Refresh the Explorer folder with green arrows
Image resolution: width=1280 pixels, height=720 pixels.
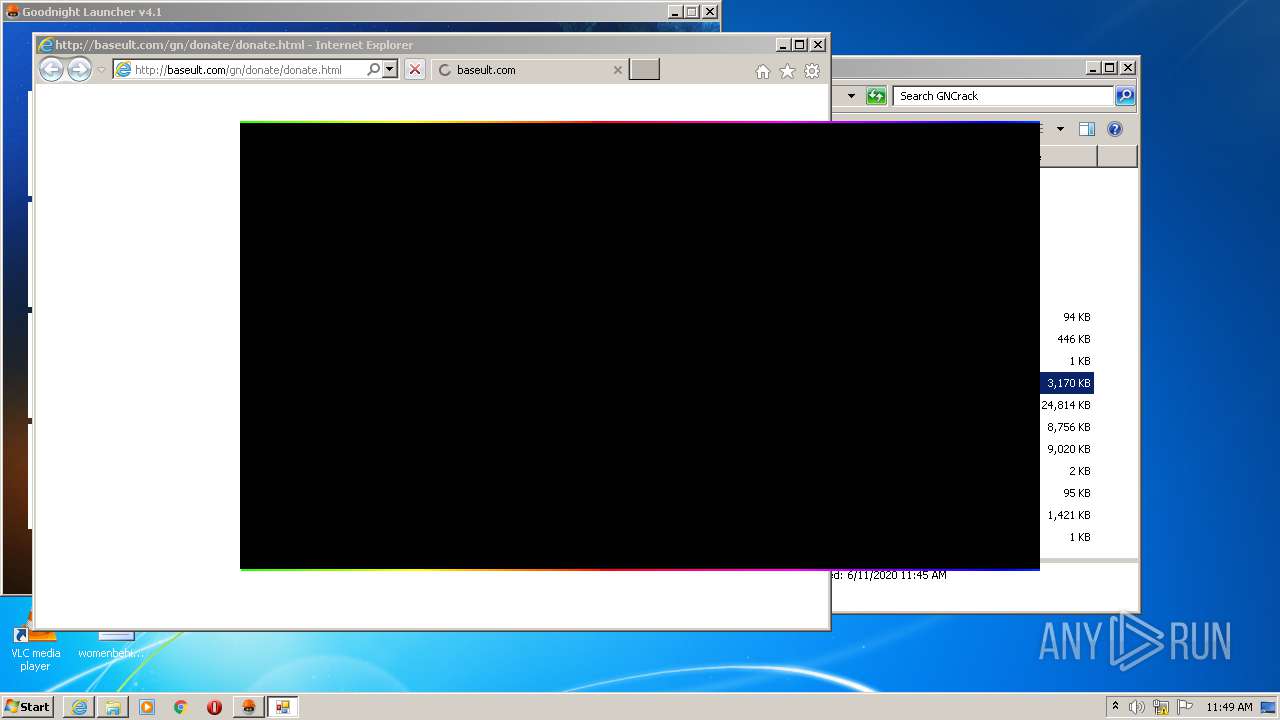tap(876, 96)
